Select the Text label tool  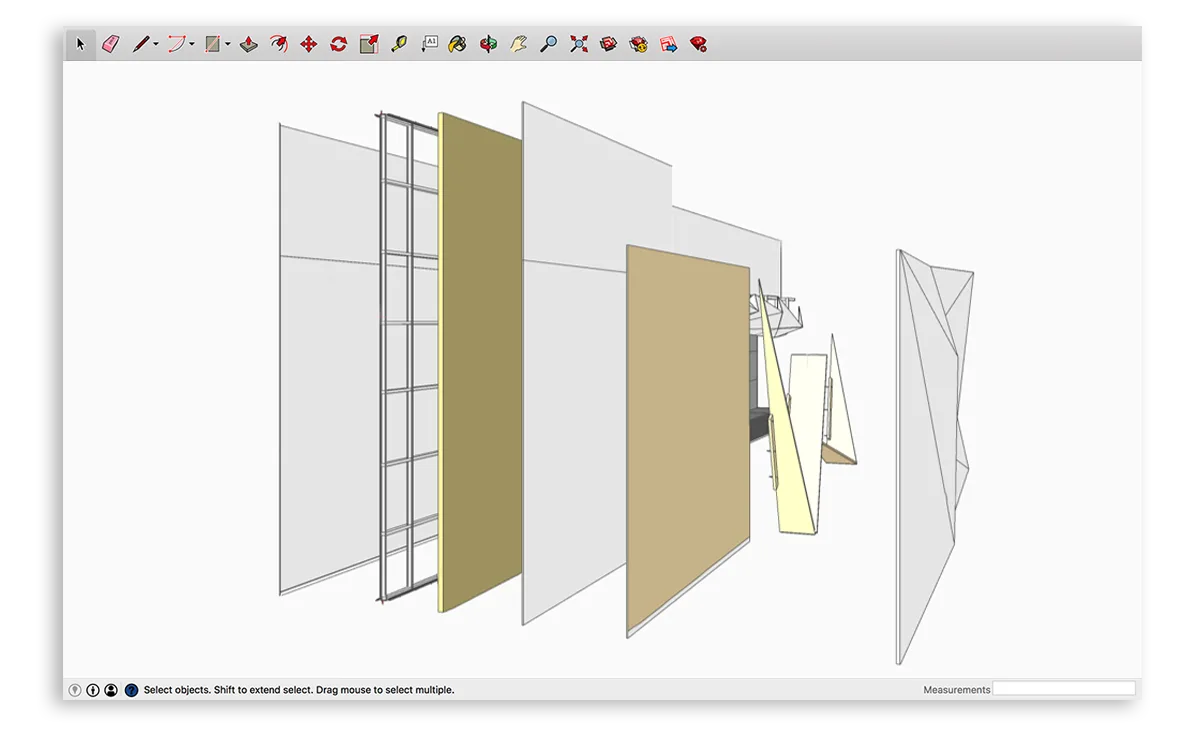coord(429,44)
